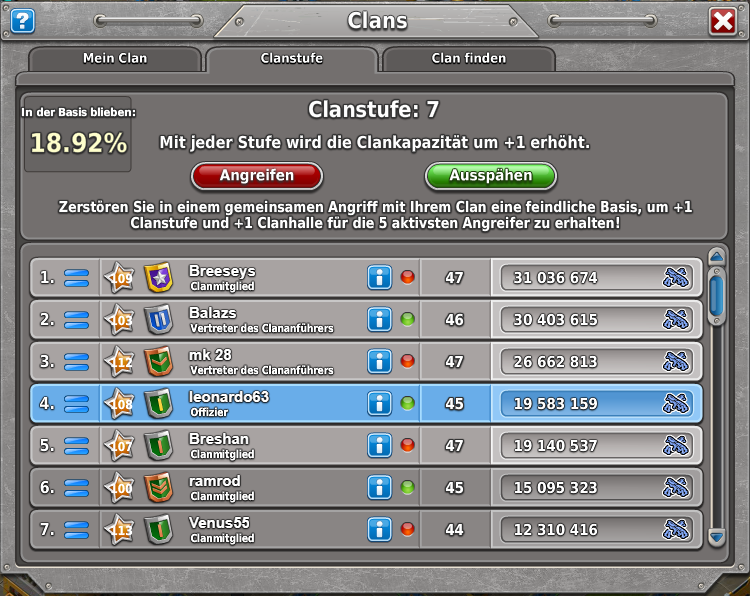Click the blue bars icon beside rank 1
750x596 pixels.
[77, 277]
